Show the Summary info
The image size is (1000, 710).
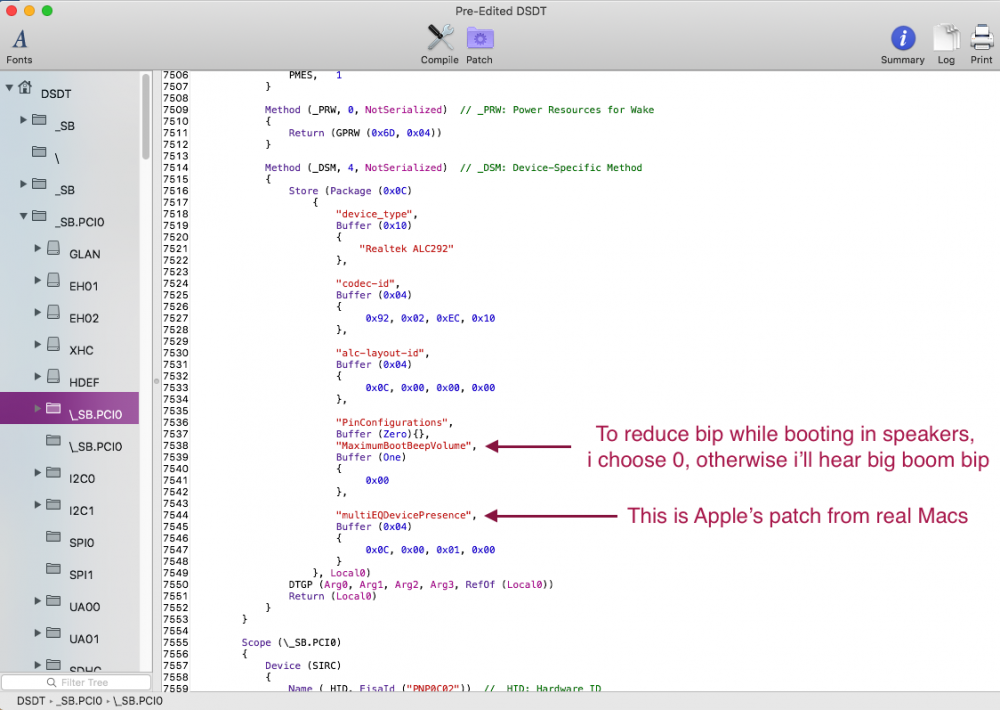(x=902, y=45)
